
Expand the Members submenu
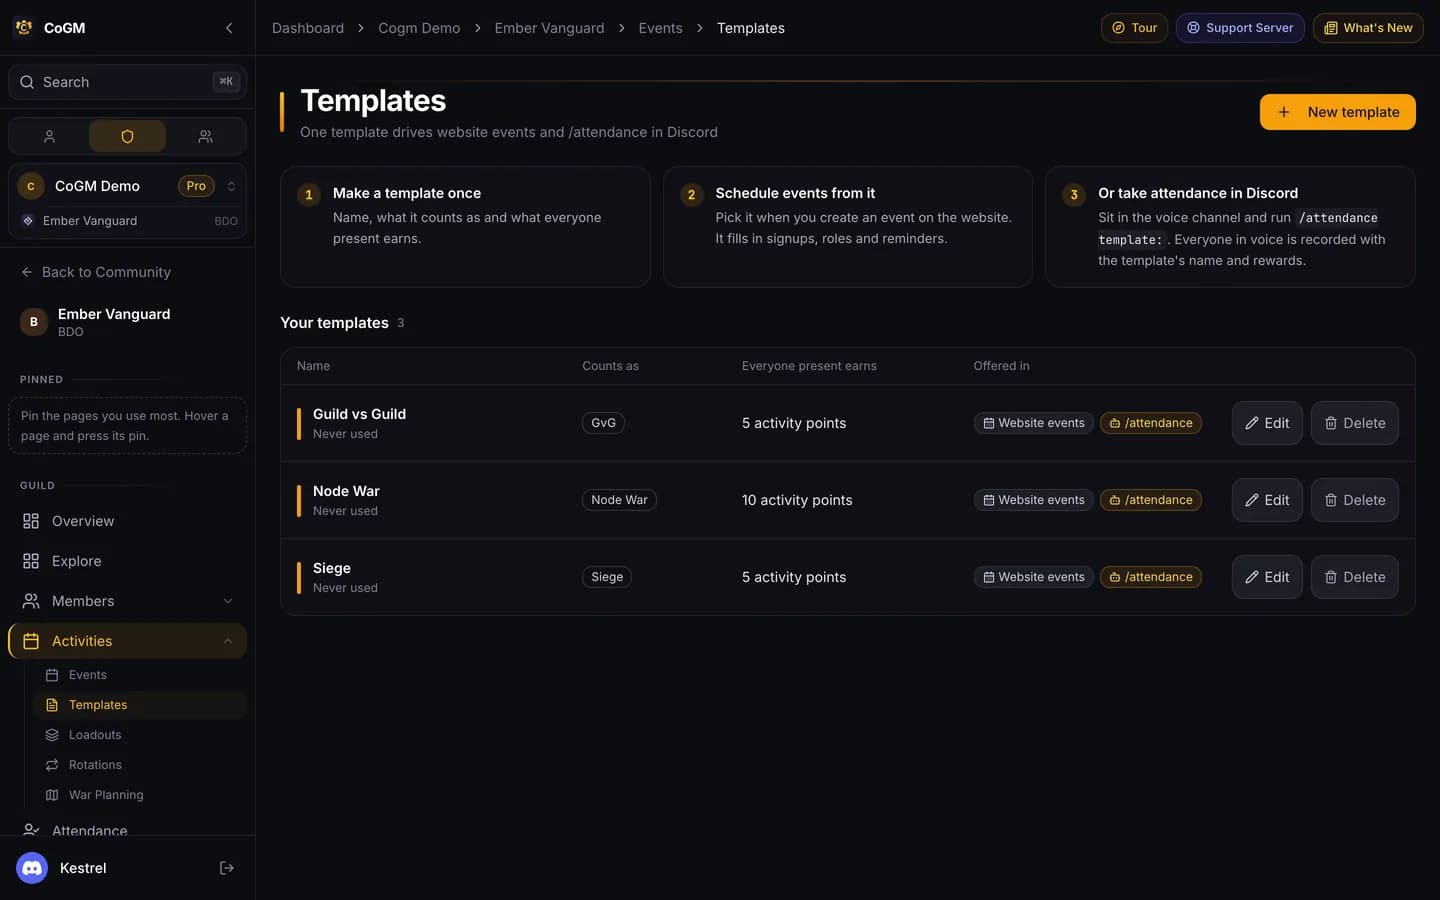pyautogui.click(x=228, y=601)
